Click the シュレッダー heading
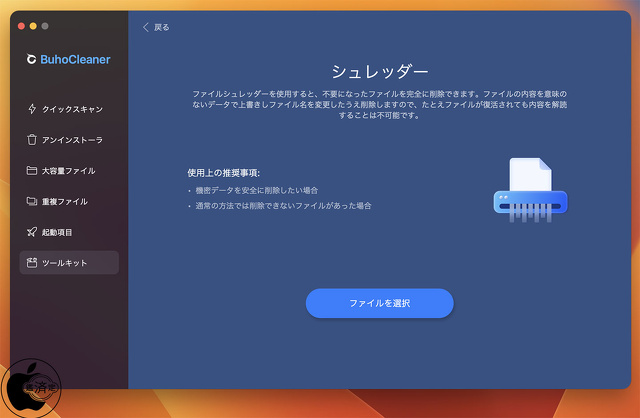The image size is (640, 418). point(380,72)
